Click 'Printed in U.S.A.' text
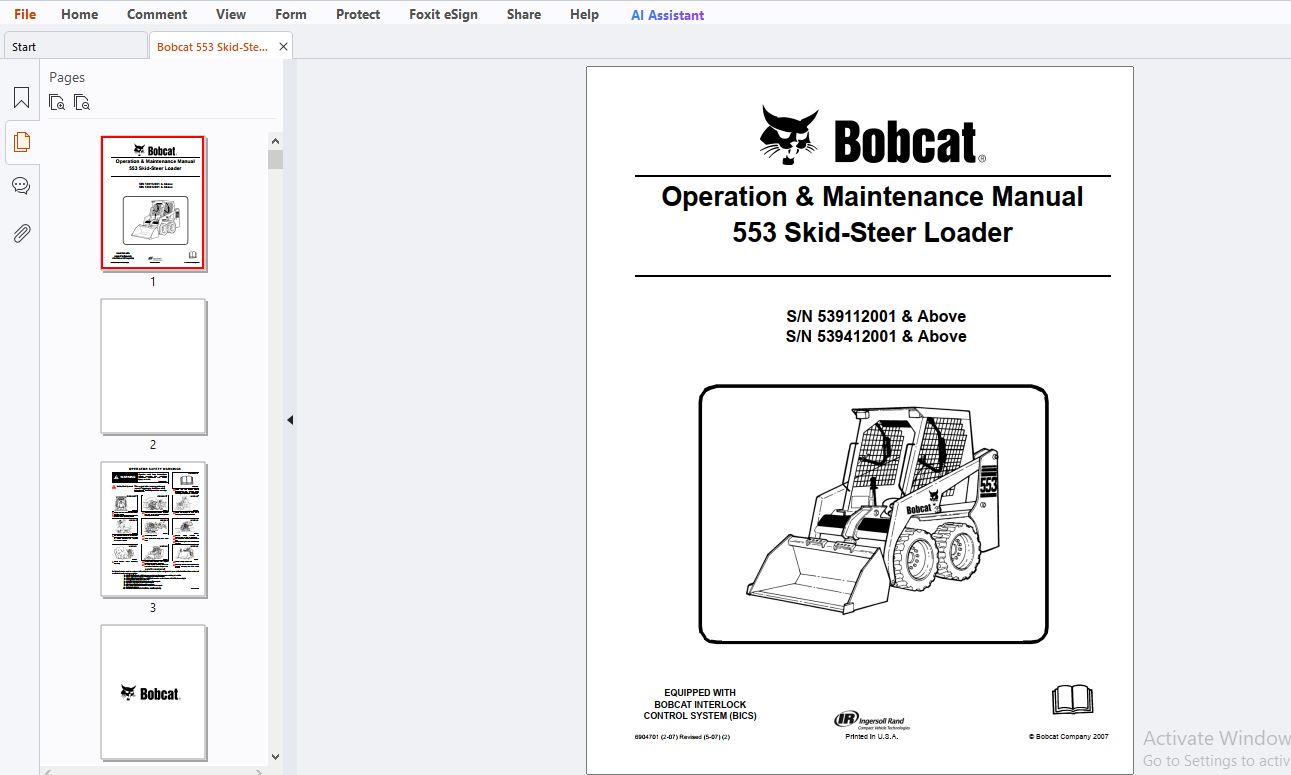Screen dimensions: 1291x775 pos(872,737)
